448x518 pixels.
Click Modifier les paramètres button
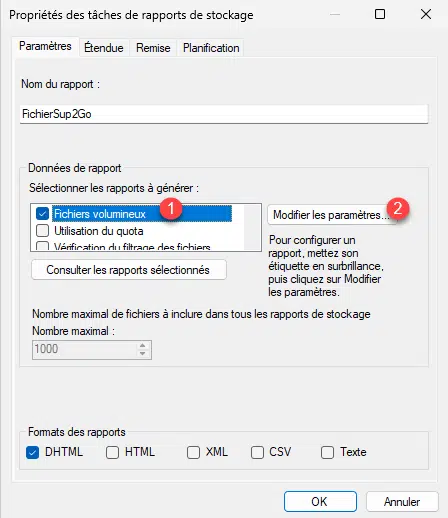click(x=332, y=215)
